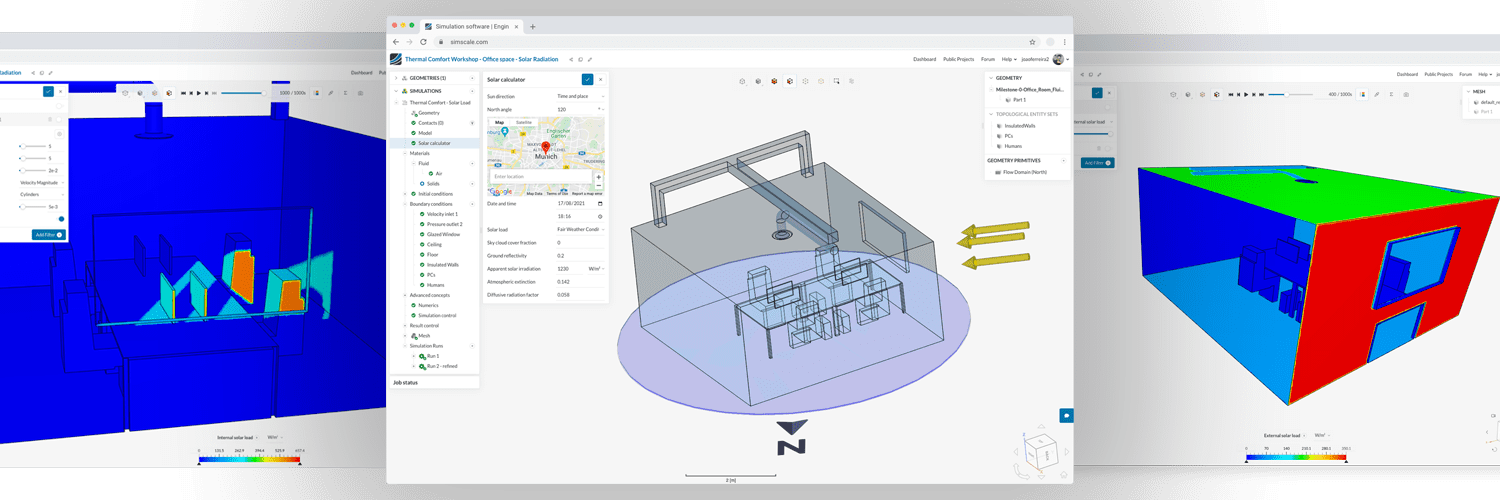Click the Enter location search field
The height and width of the screenshot is (500, 1500).
(x=540, y=176)
